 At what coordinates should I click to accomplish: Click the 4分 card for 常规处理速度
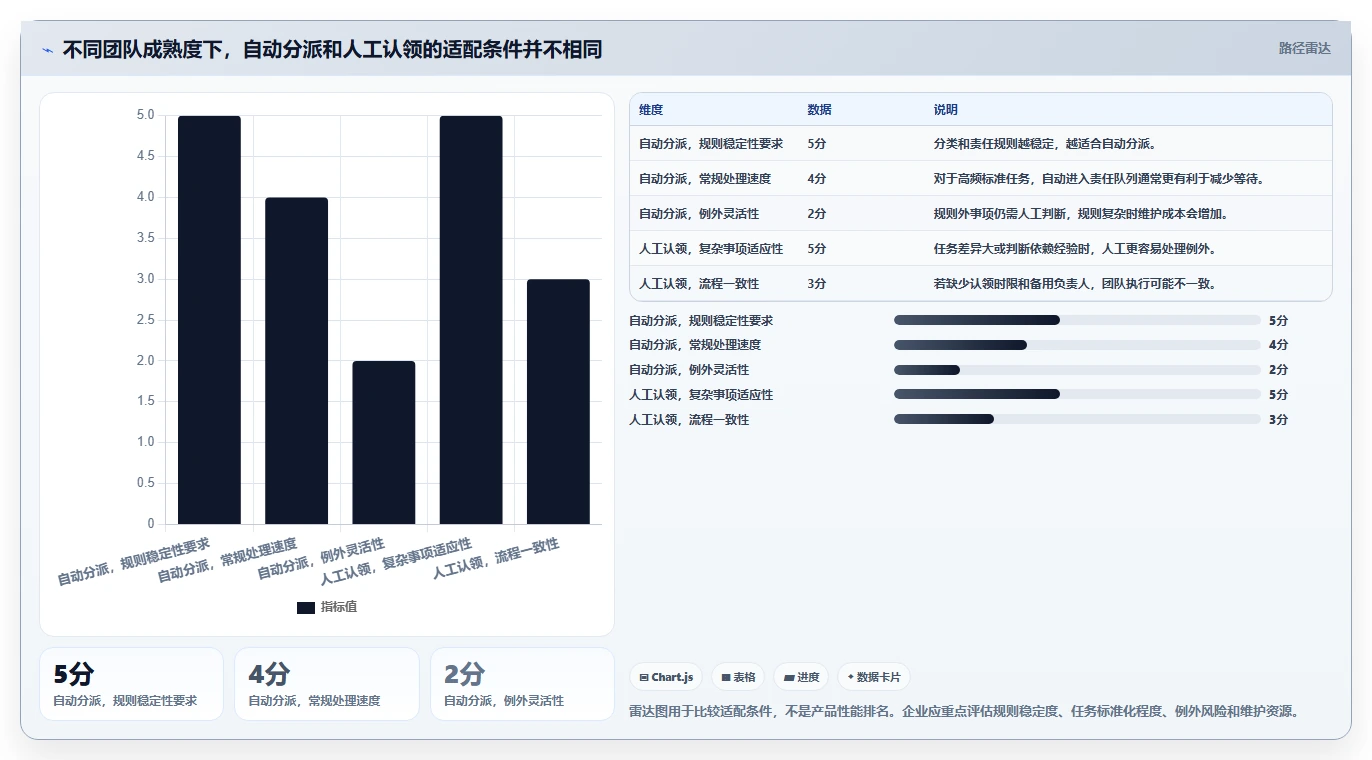pyautogui.click(x=326, y=684)
